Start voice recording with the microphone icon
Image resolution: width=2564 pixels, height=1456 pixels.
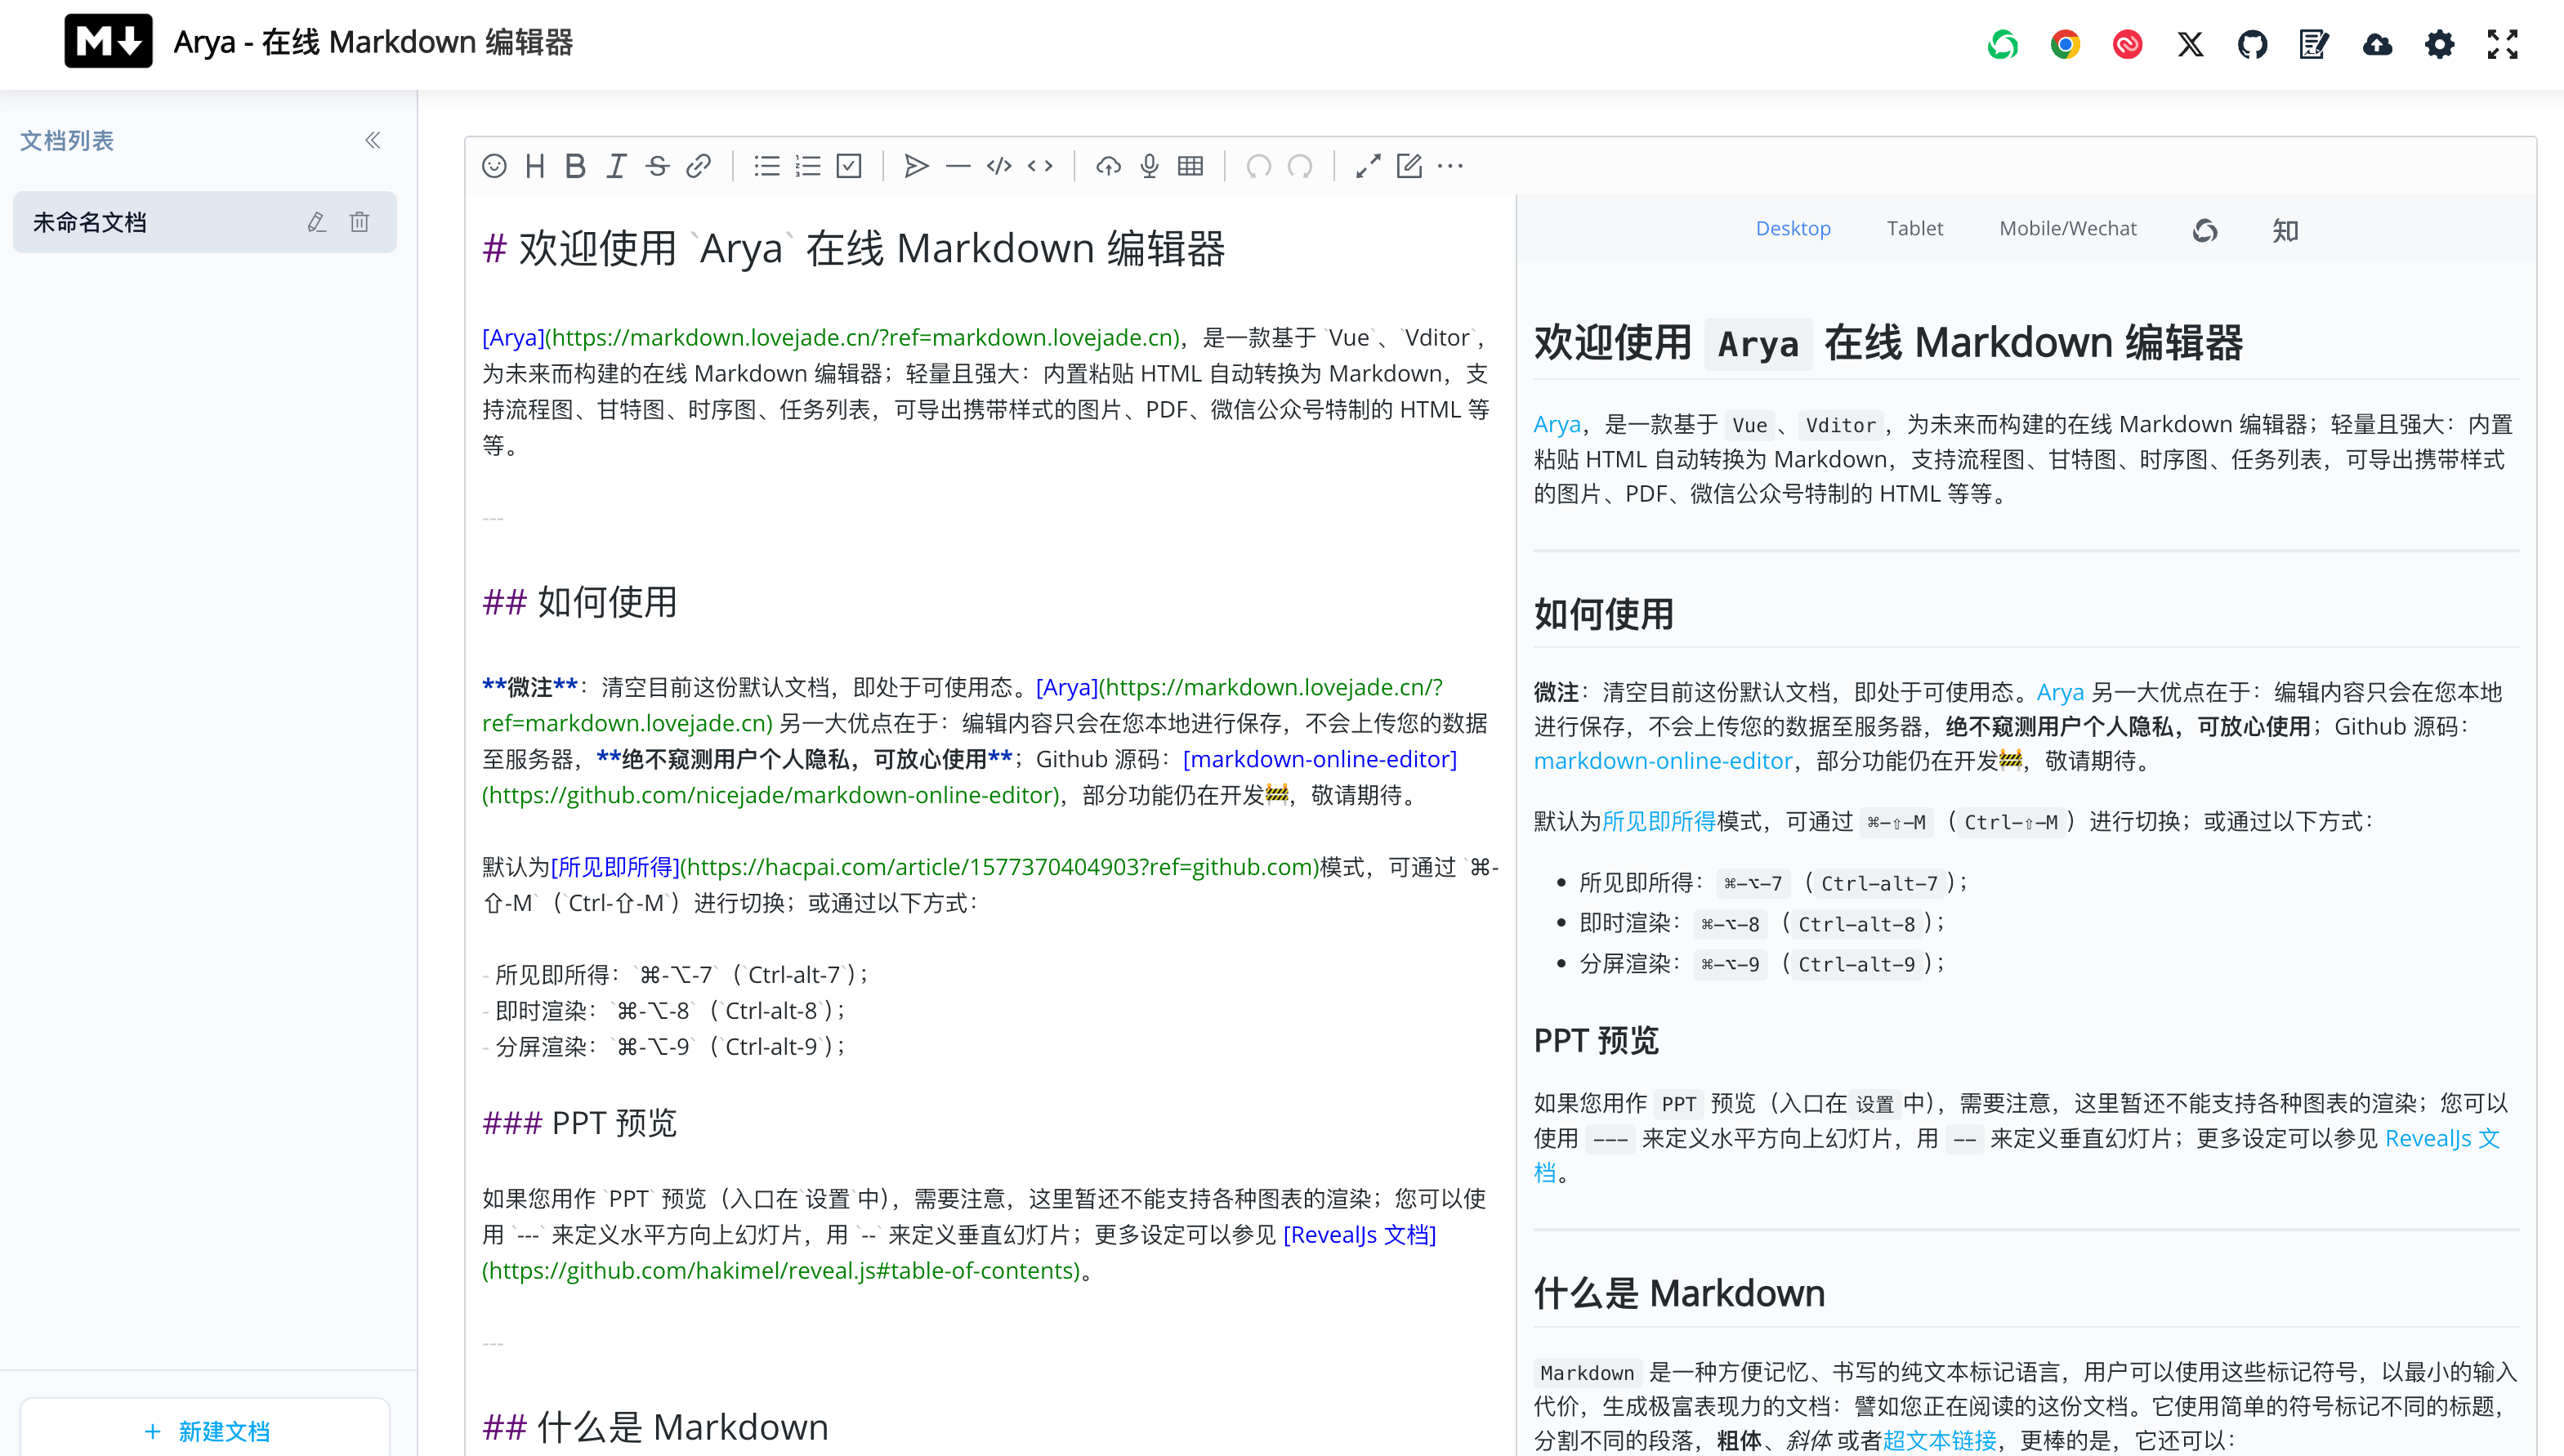tap(1149, 166)
